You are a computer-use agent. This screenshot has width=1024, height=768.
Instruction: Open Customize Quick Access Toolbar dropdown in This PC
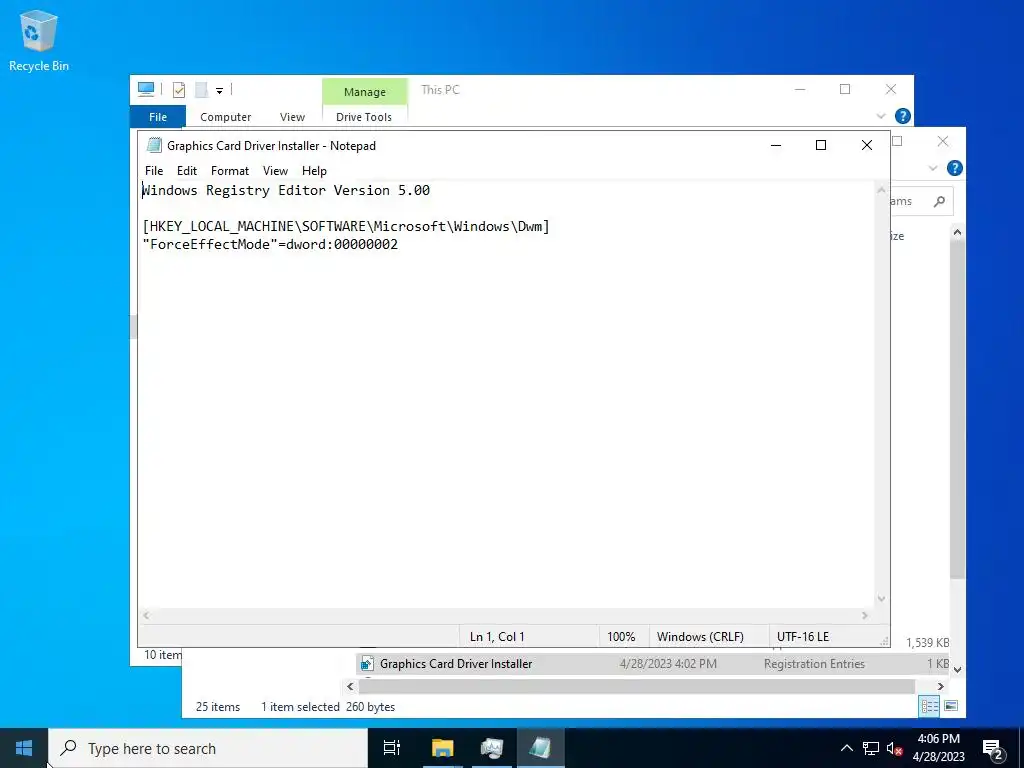[219, 91]
